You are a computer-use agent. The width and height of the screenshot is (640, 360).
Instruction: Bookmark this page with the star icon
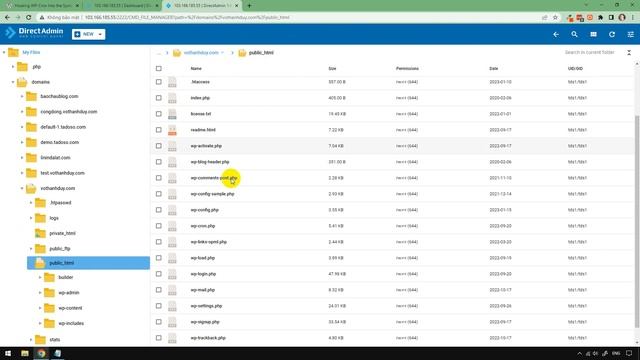555,18
